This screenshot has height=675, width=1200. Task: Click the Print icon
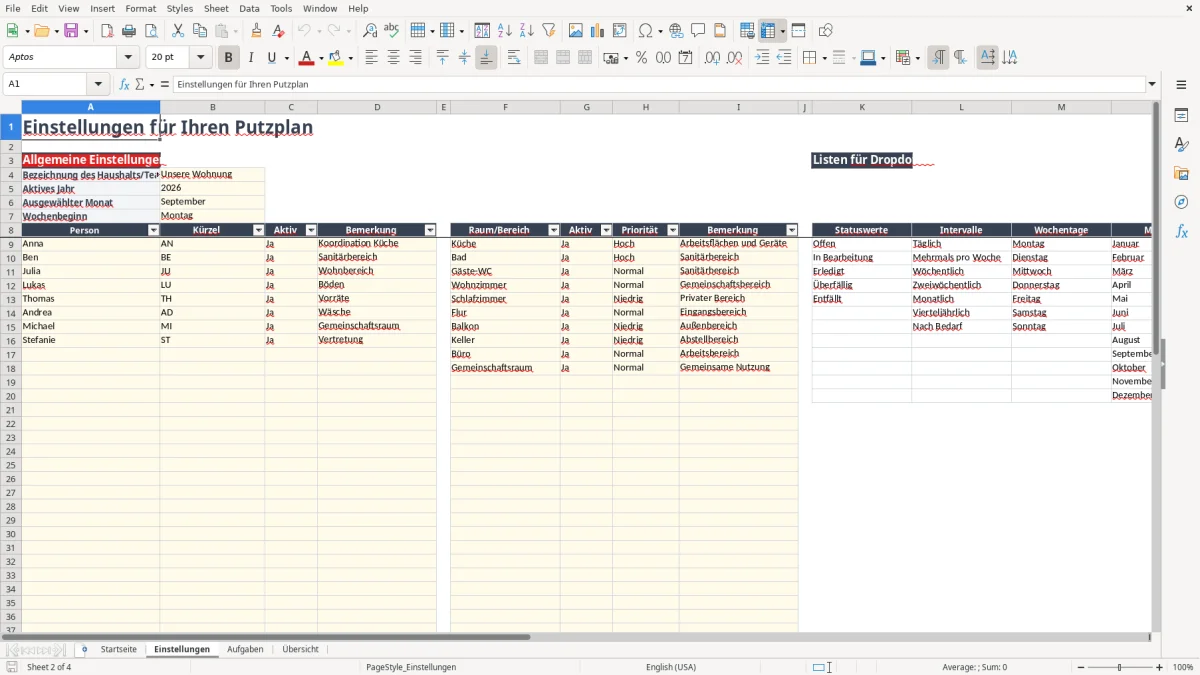pyautogui.click(x=129, y=31)
